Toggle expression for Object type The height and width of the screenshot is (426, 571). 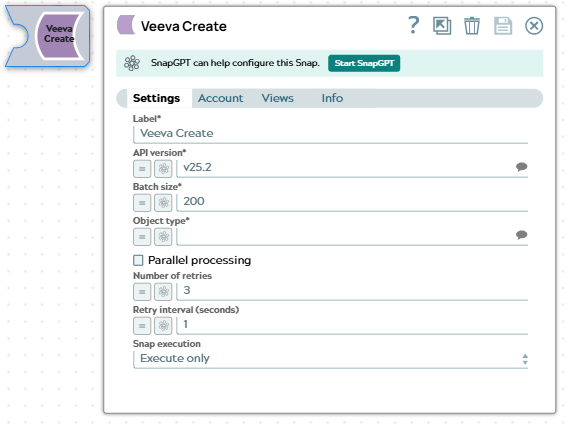point(142,237)
